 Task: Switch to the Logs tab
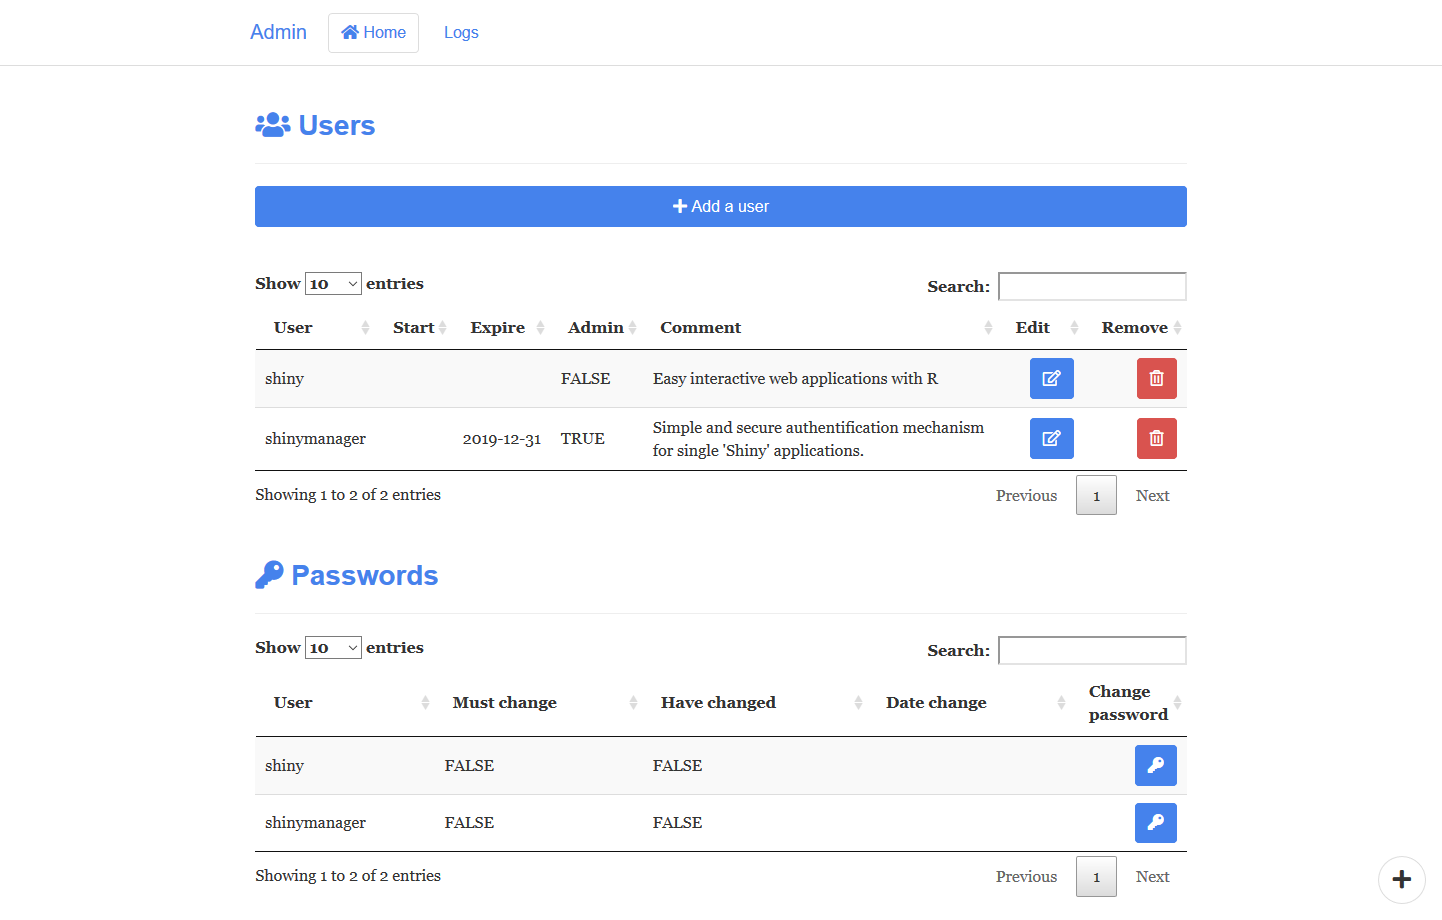pos(461,32)
